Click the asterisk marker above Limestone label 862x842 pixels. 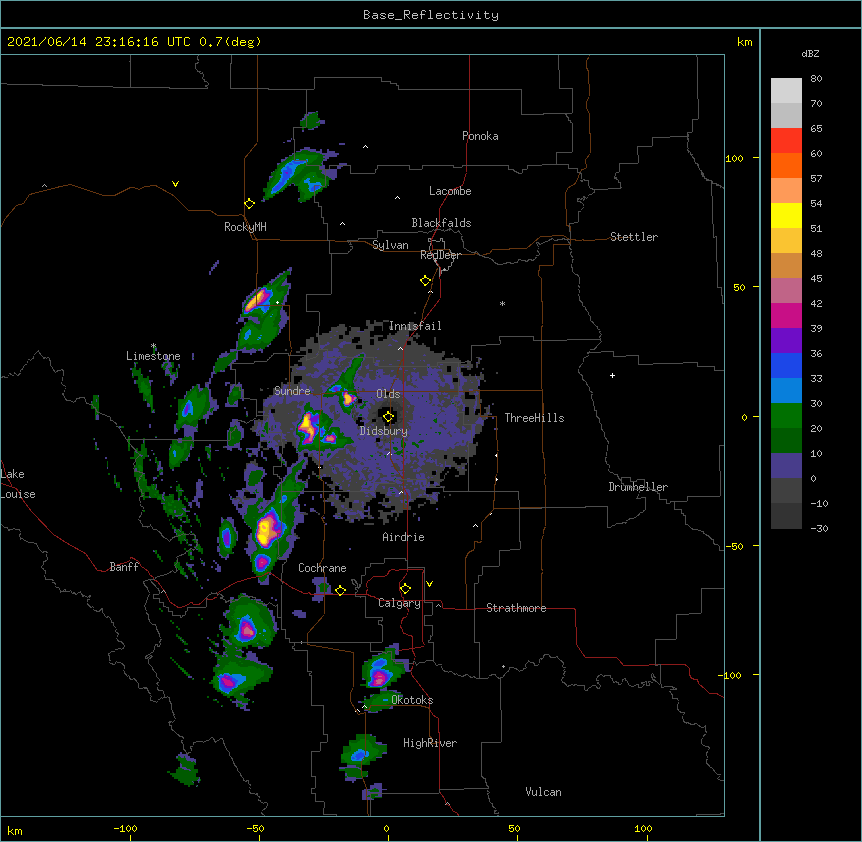pyautogui.click(x=153, y=346)
